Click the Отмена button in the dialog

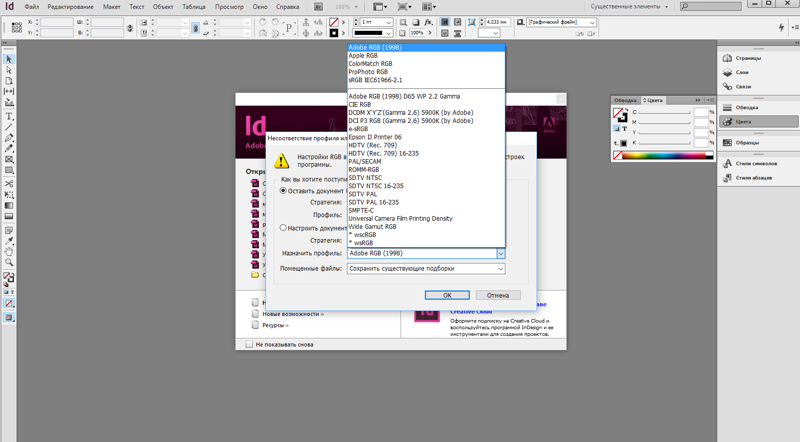498,295
